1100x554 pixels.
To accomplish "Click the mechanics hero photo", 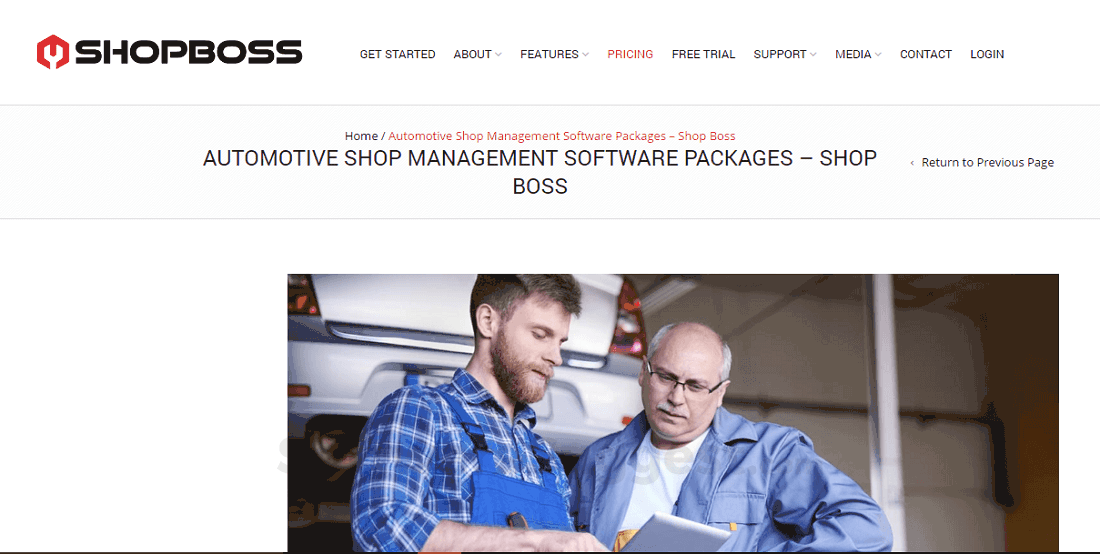I will (x=673, y=412).
